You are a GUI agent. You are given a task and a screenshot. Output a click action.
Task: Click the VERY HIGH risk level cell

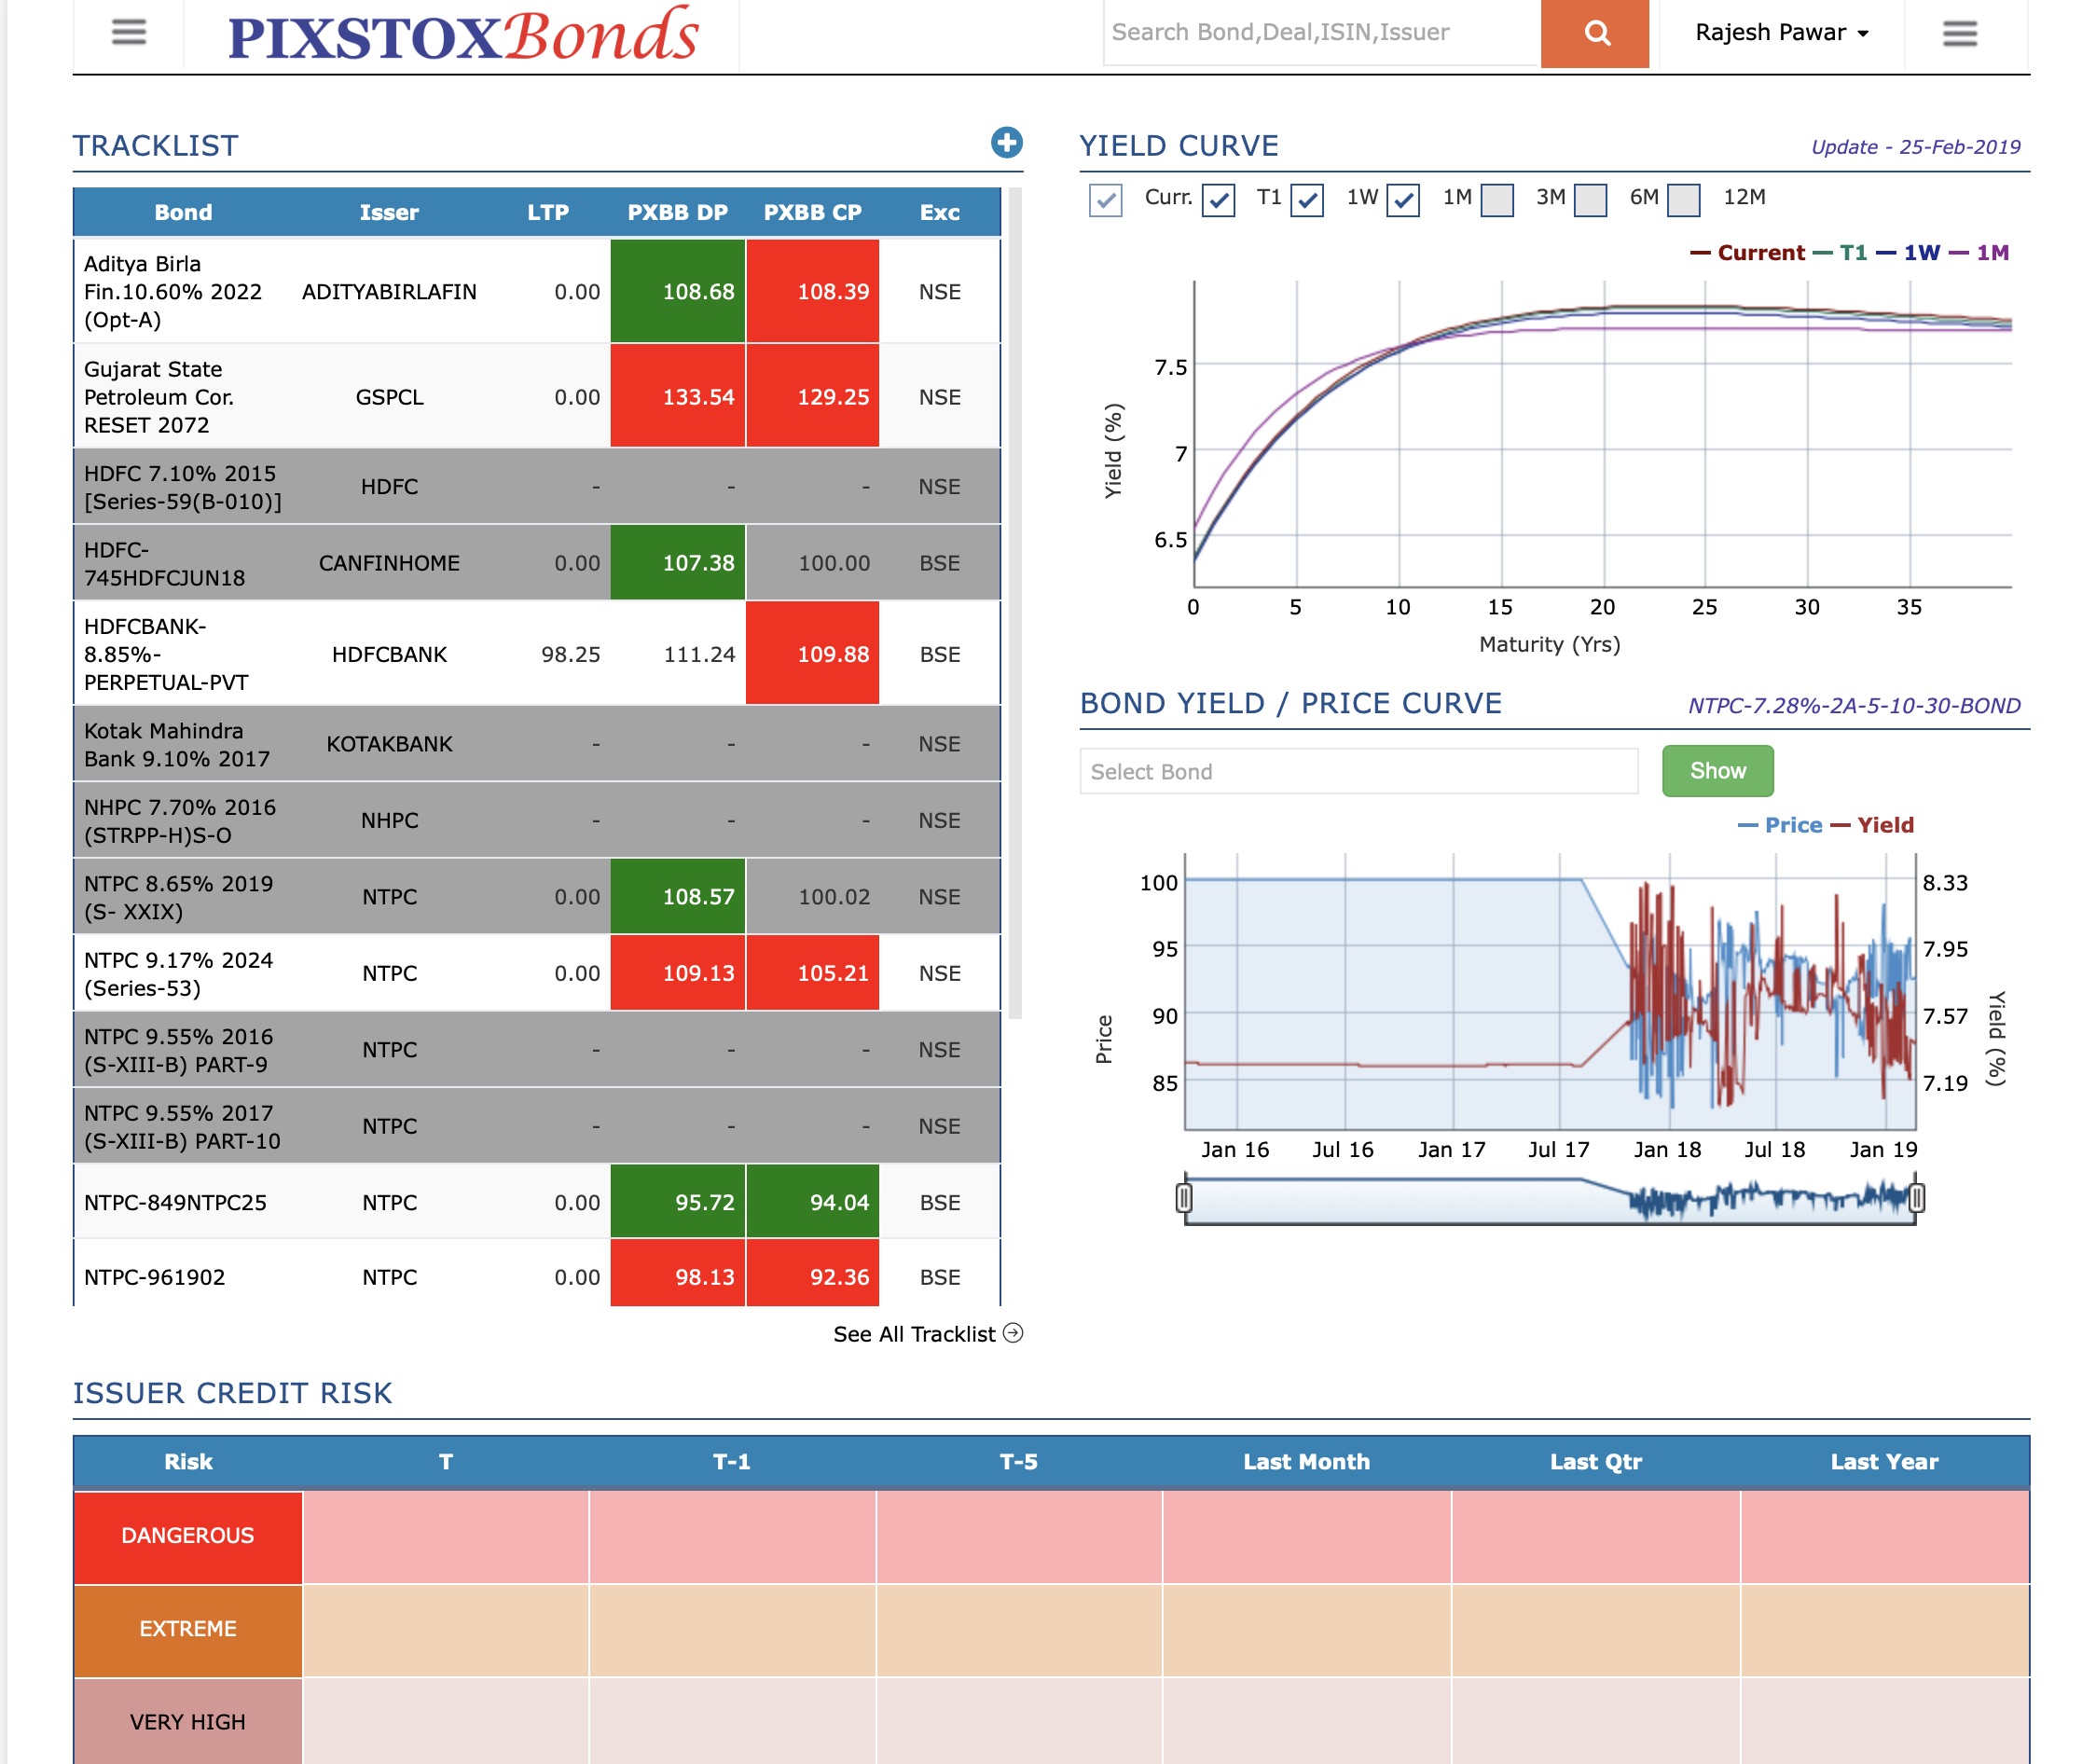(x=187, y=1721)
